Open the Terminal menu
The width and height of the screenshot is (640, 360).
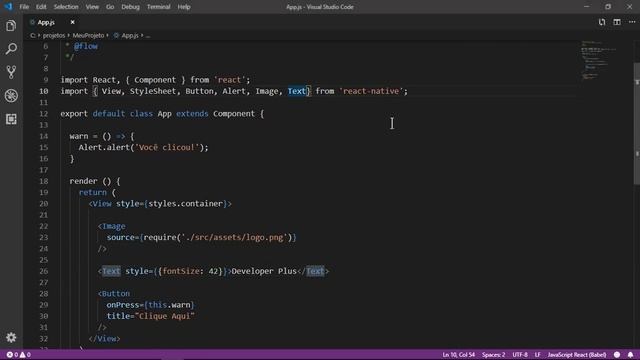point(158,7)
